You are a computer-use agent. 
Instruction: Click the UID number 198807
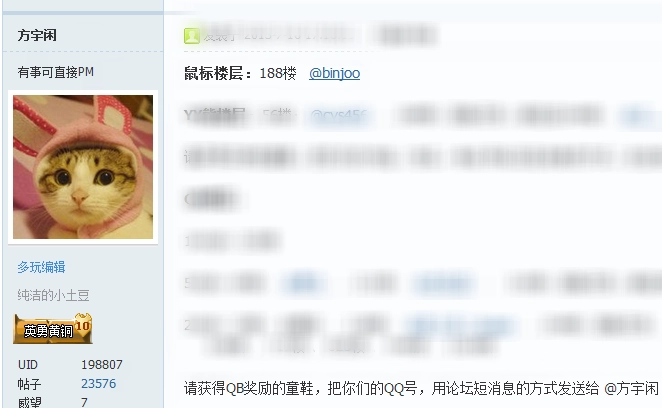click(x=102, y=364)
